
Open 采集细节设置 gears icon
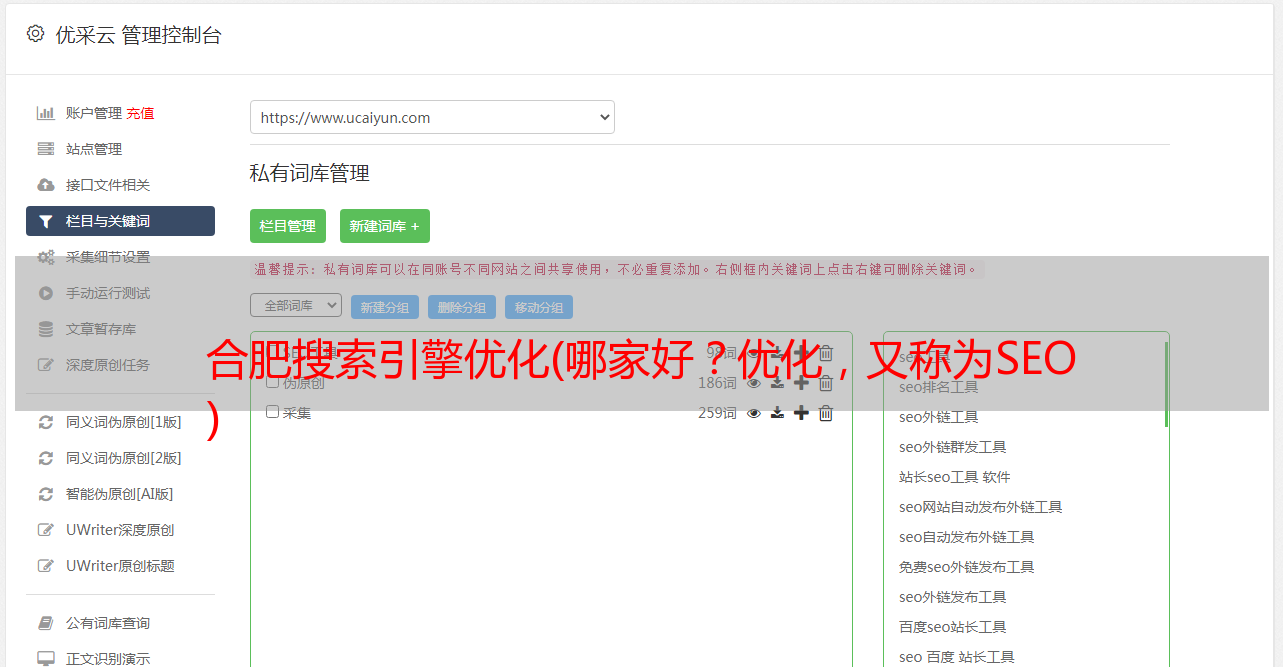pos(46,257)
